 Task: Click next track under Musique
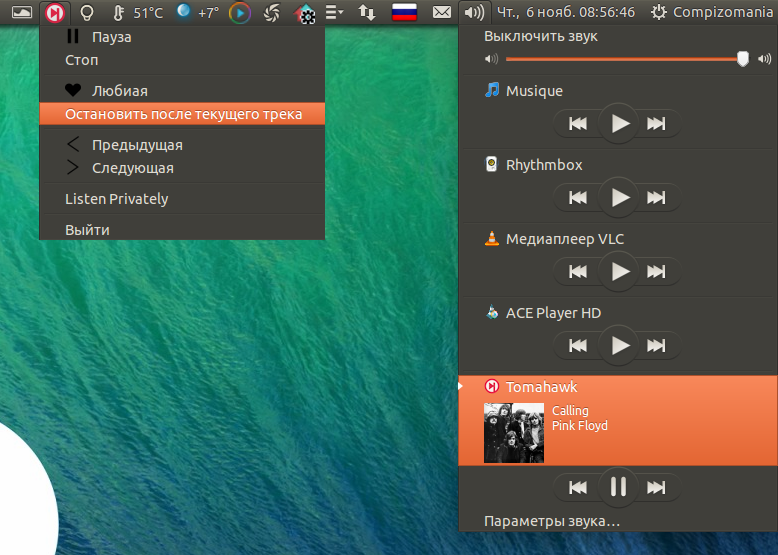pyautogui.click(x=656, y=123)
